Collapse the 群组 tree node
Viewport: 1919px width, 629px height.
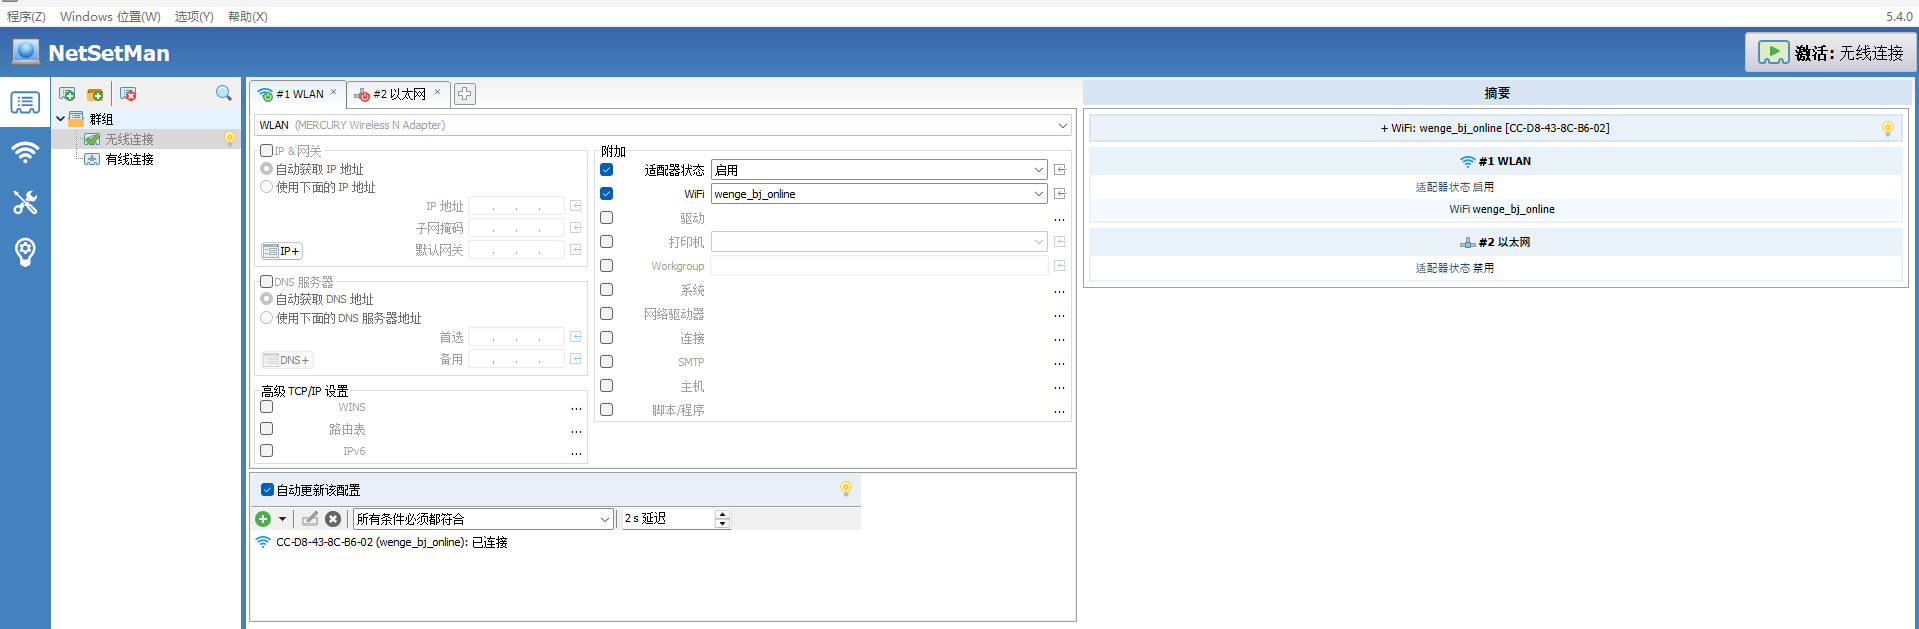(x=61, y=119)
